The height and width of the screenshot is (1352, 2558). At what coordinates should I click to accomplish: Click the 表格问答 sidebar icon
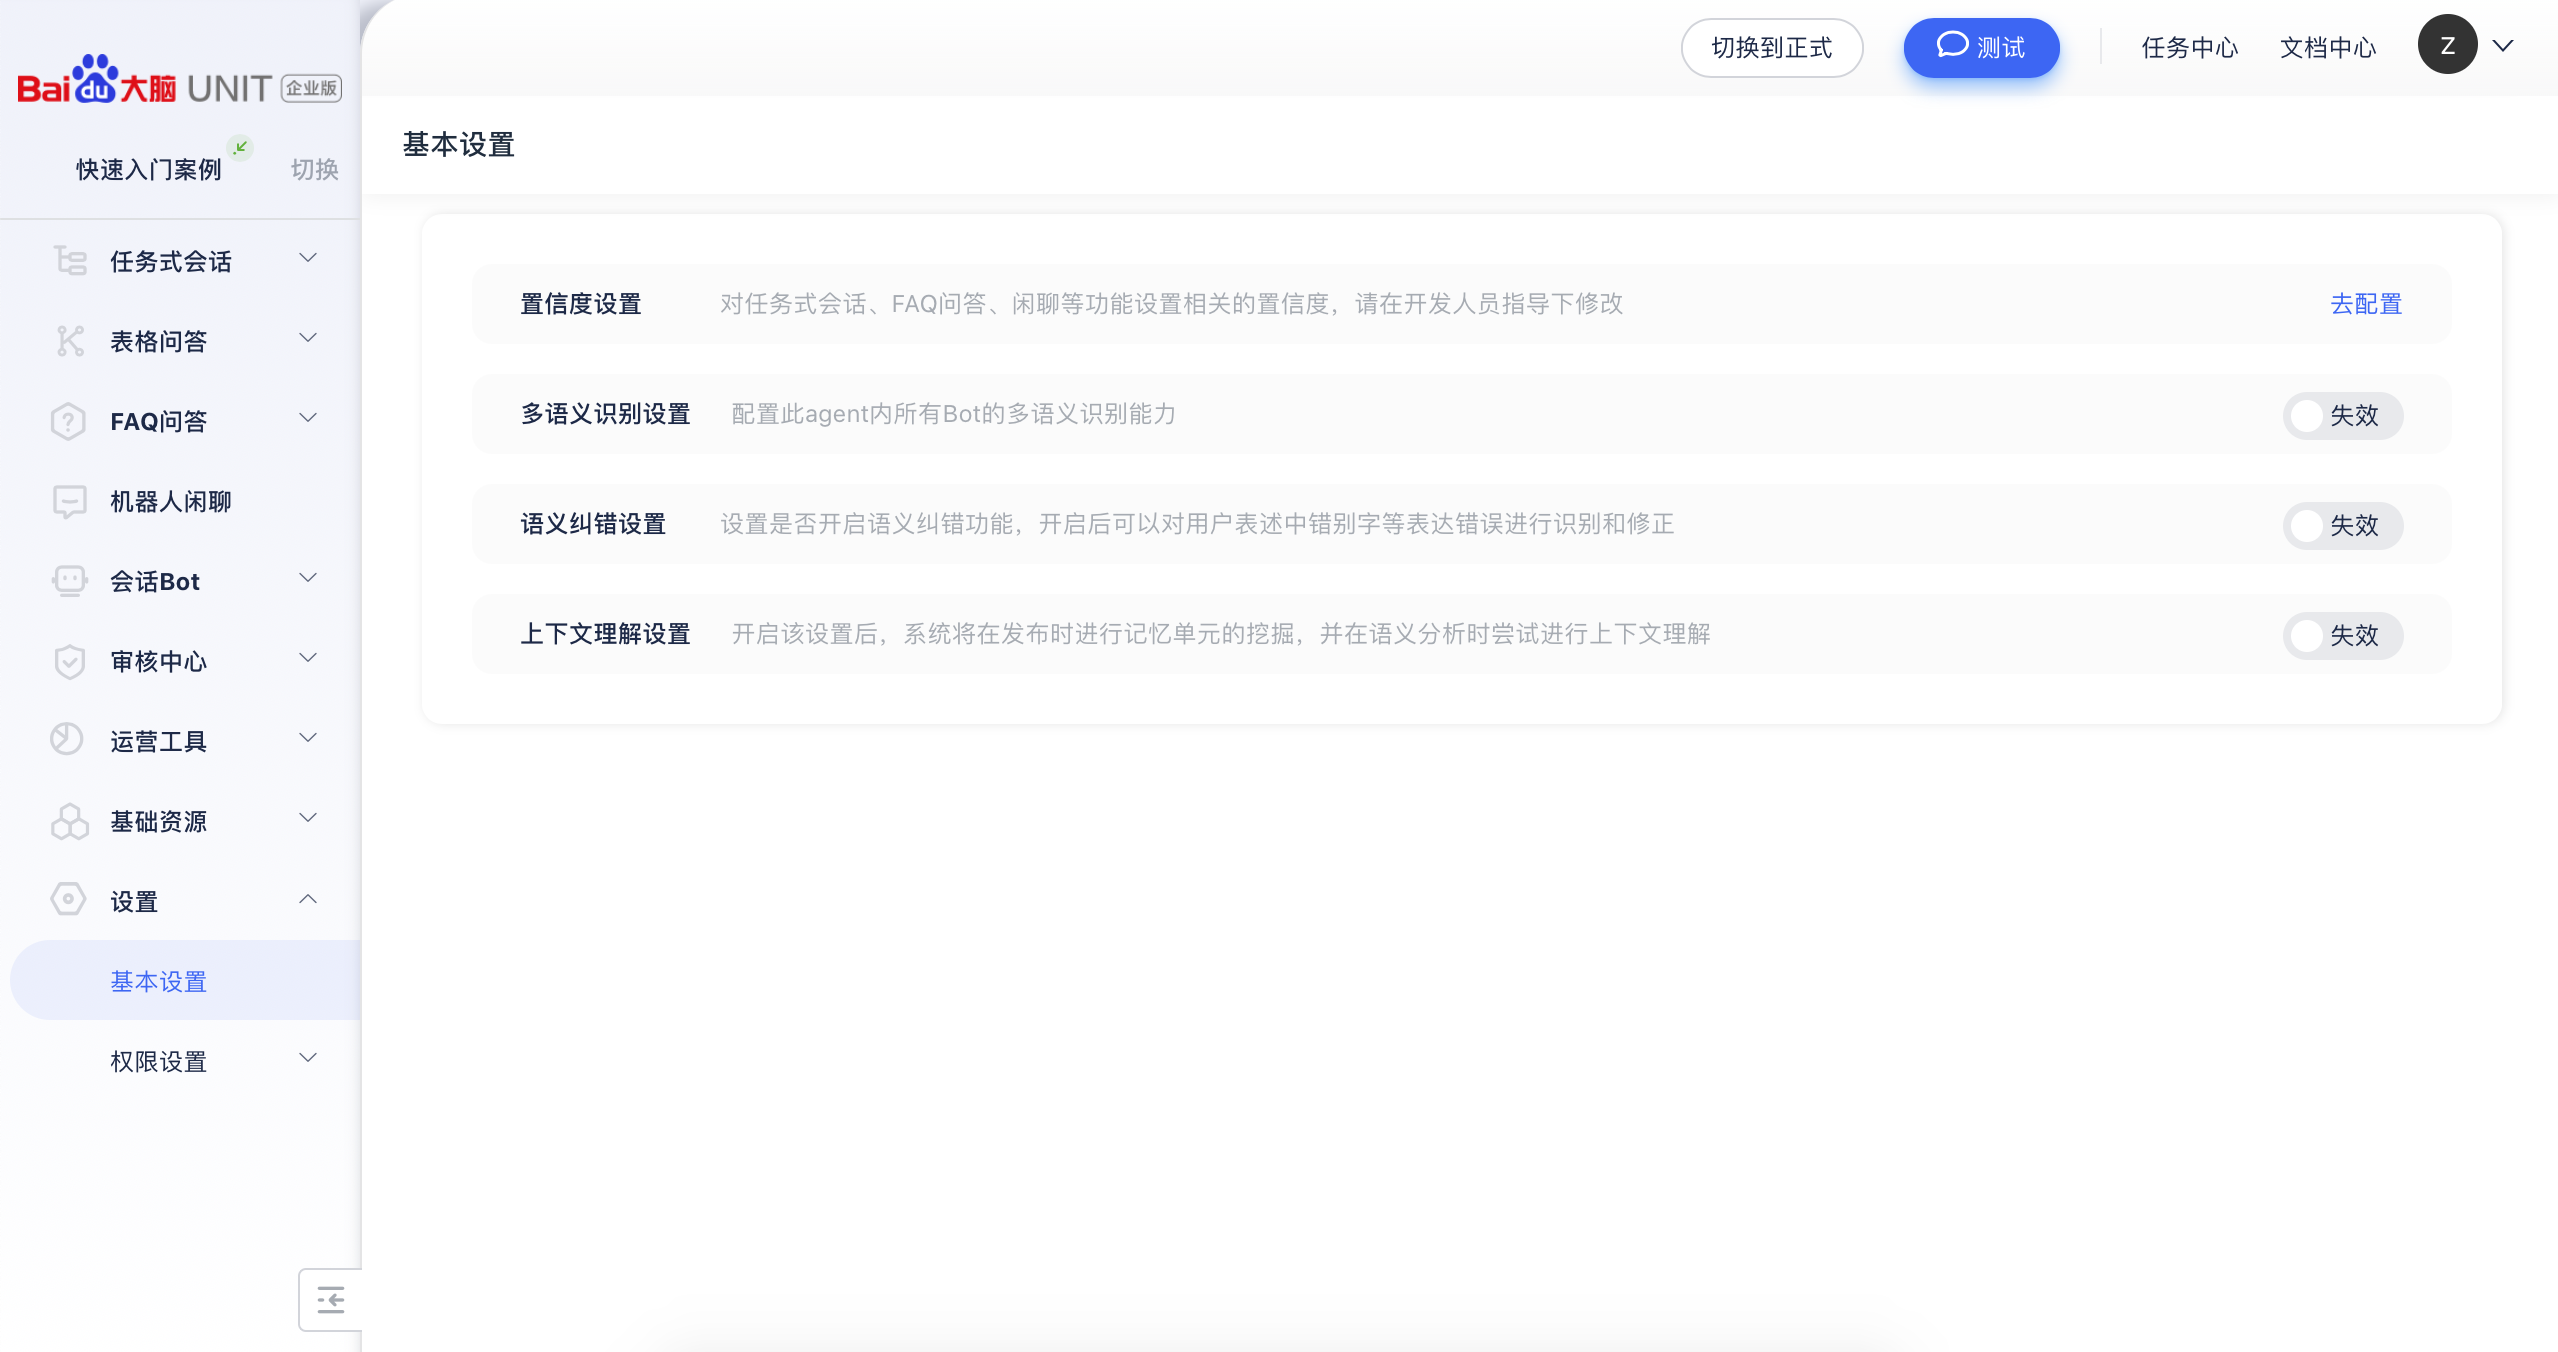(x=69, y=341)
